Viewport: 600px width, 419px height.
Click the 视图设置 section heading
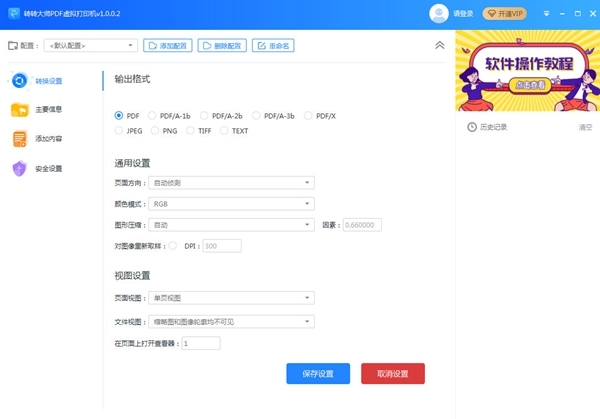(132, 276)
